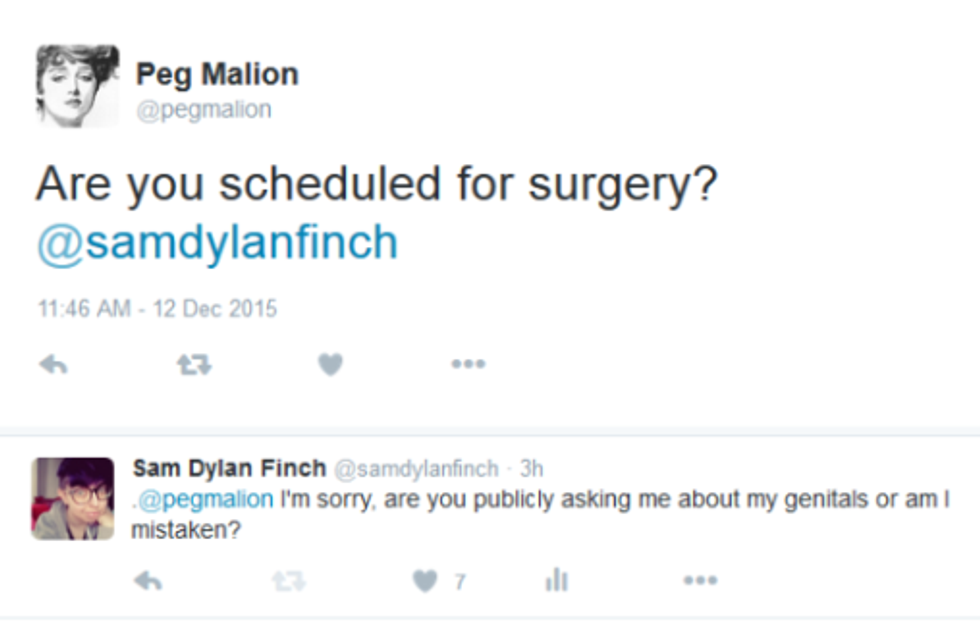Like Sam's reply showing 7 likes

click(427, 581)
